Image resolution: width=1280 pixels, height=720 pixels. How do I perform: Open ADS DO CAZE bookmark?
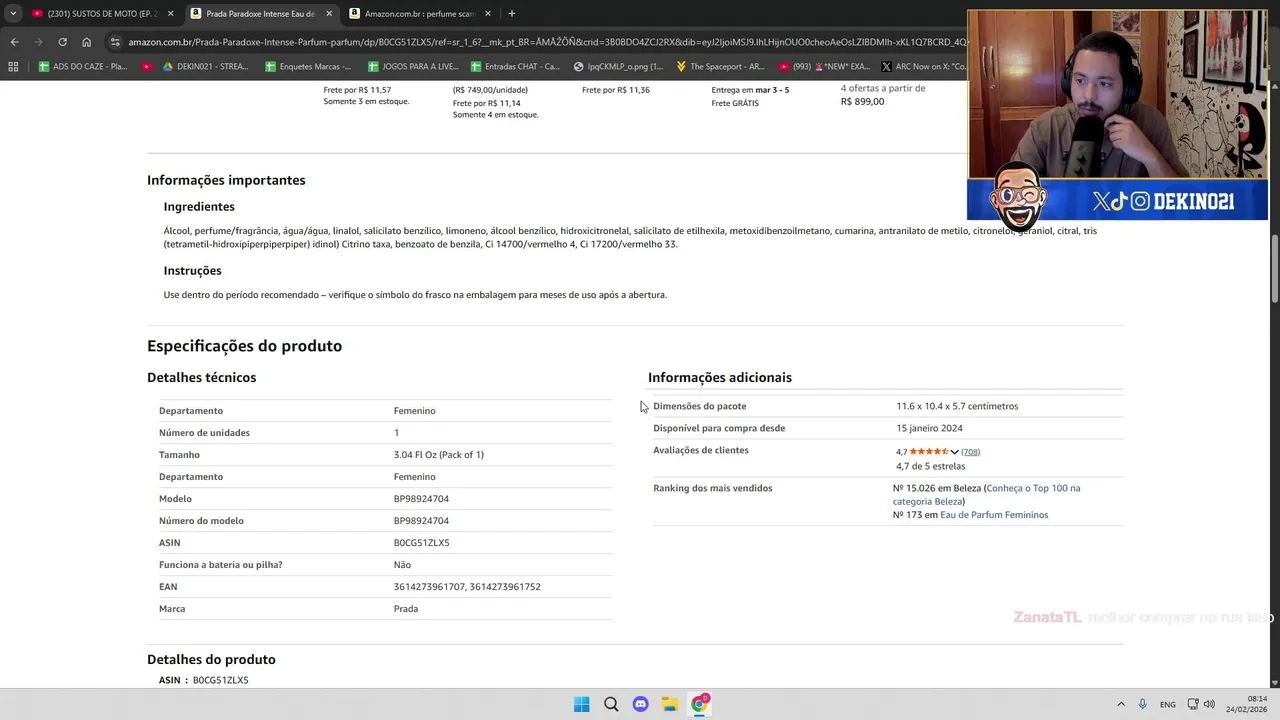tap(82, 66)
